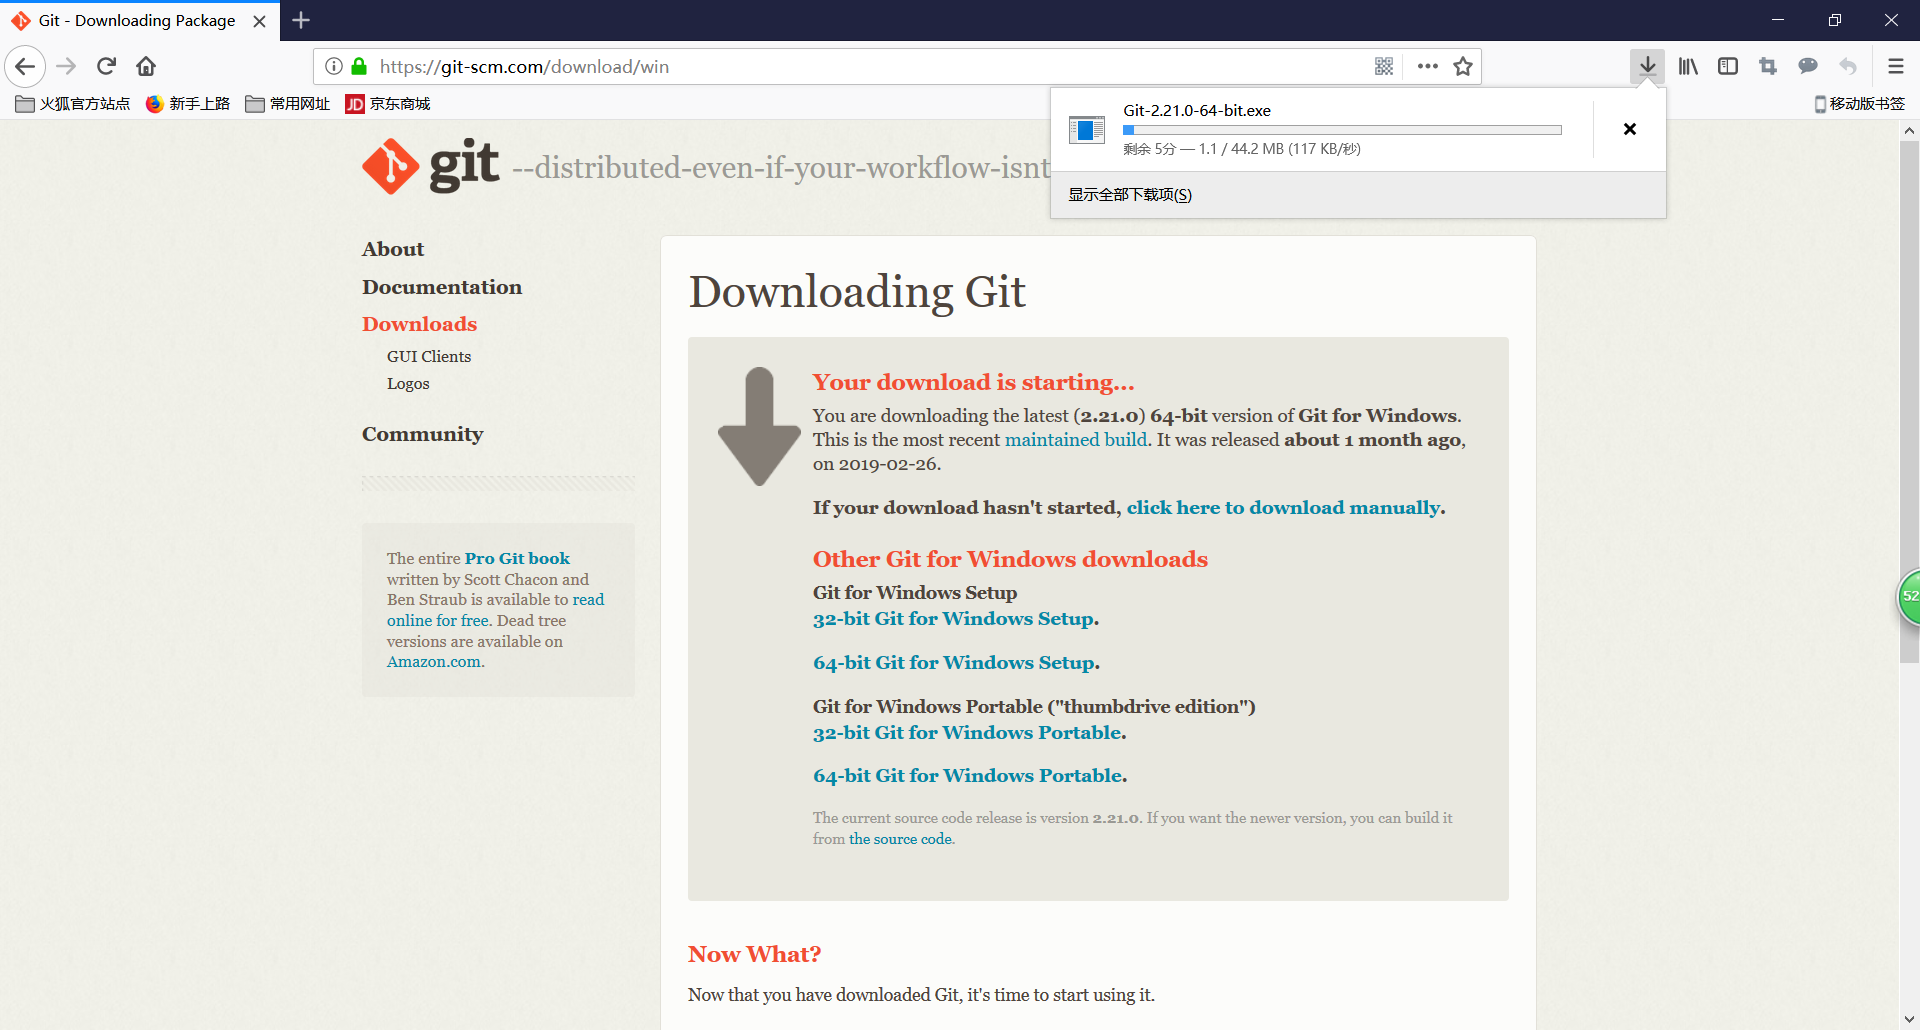Image resolution: width=1920 pixels, height=1030 pixels.
Task: Open the Library bookshelf icon
Action: click(1688, 67)
